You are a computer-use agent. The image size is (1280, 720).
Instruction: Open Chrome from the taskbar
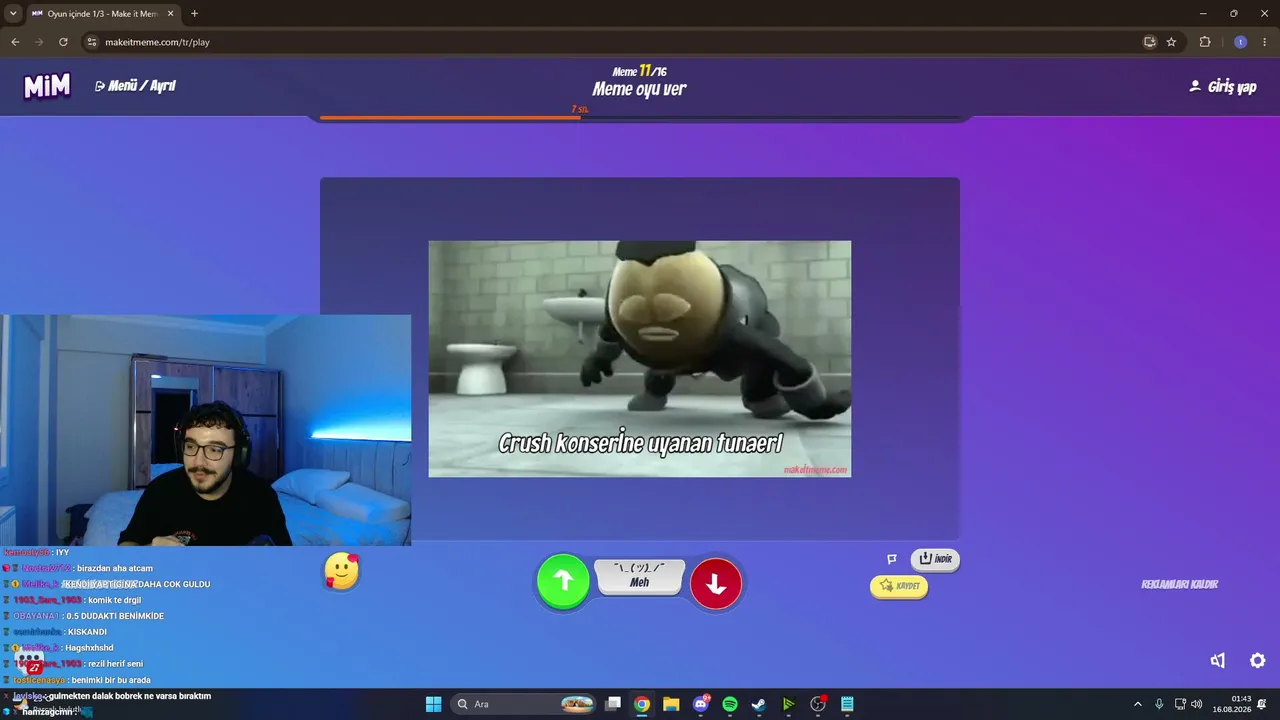(642, 704)
